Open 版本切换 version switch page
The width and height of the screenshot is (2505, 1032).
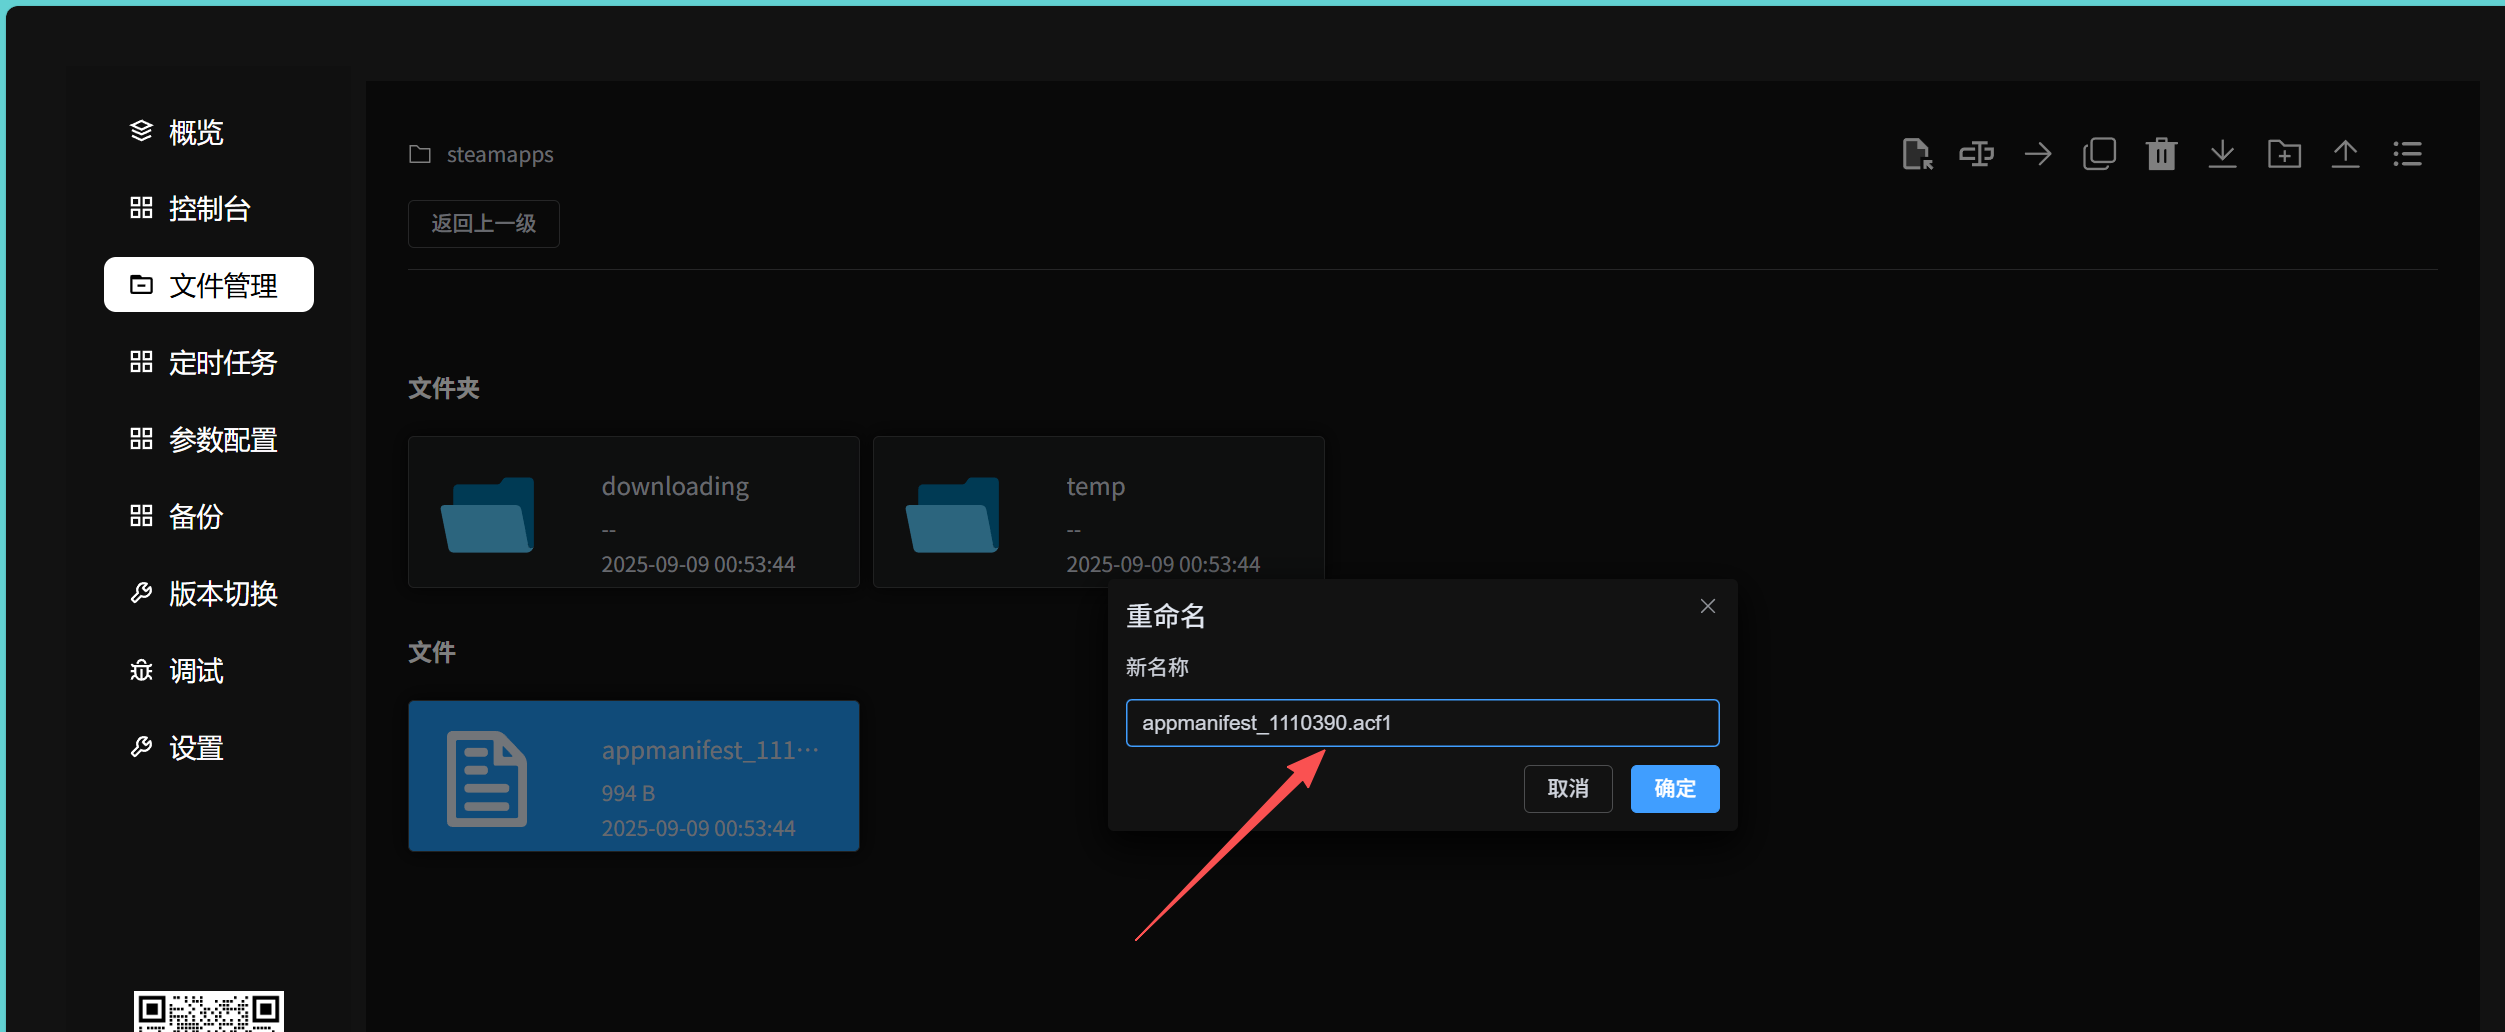tap(208, 593)
